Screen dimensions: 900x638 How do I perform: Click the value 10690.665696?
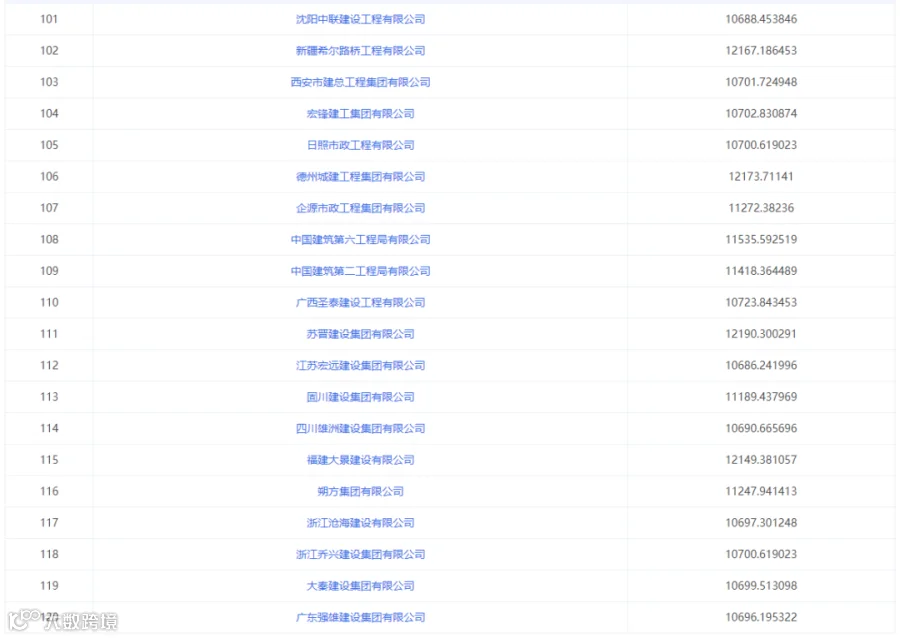[761, 429]
